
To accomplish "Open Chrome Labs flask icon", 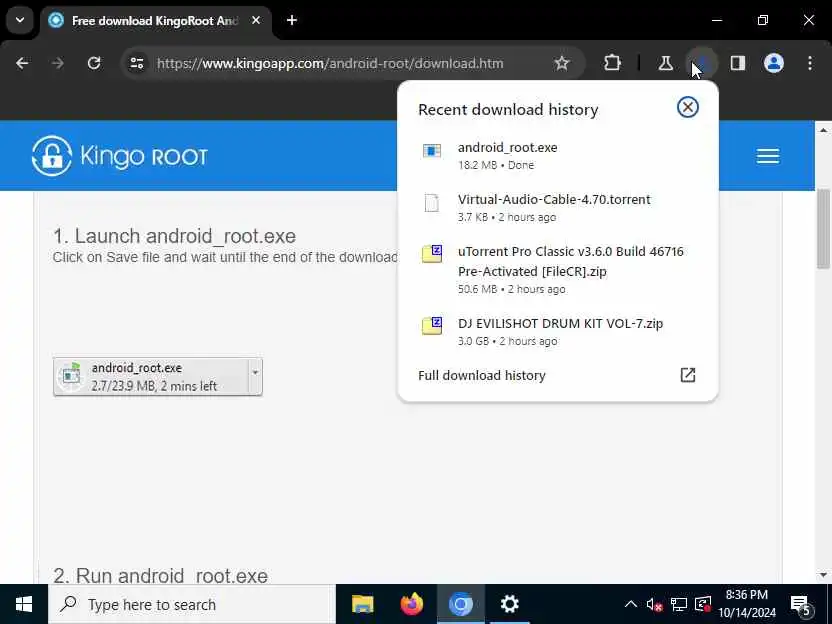I will point(665,64).
